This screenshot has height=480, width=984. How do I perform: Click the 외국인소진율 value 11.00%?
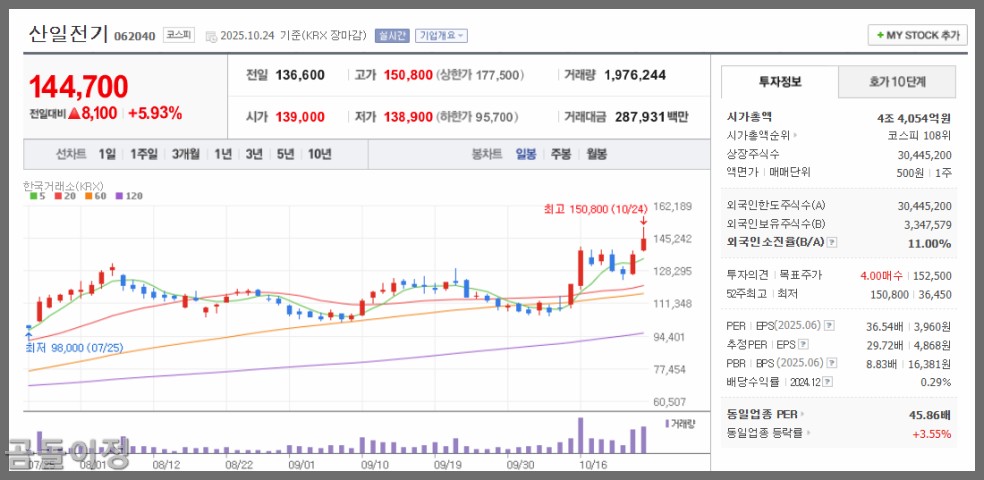click(x=929, y=243)
